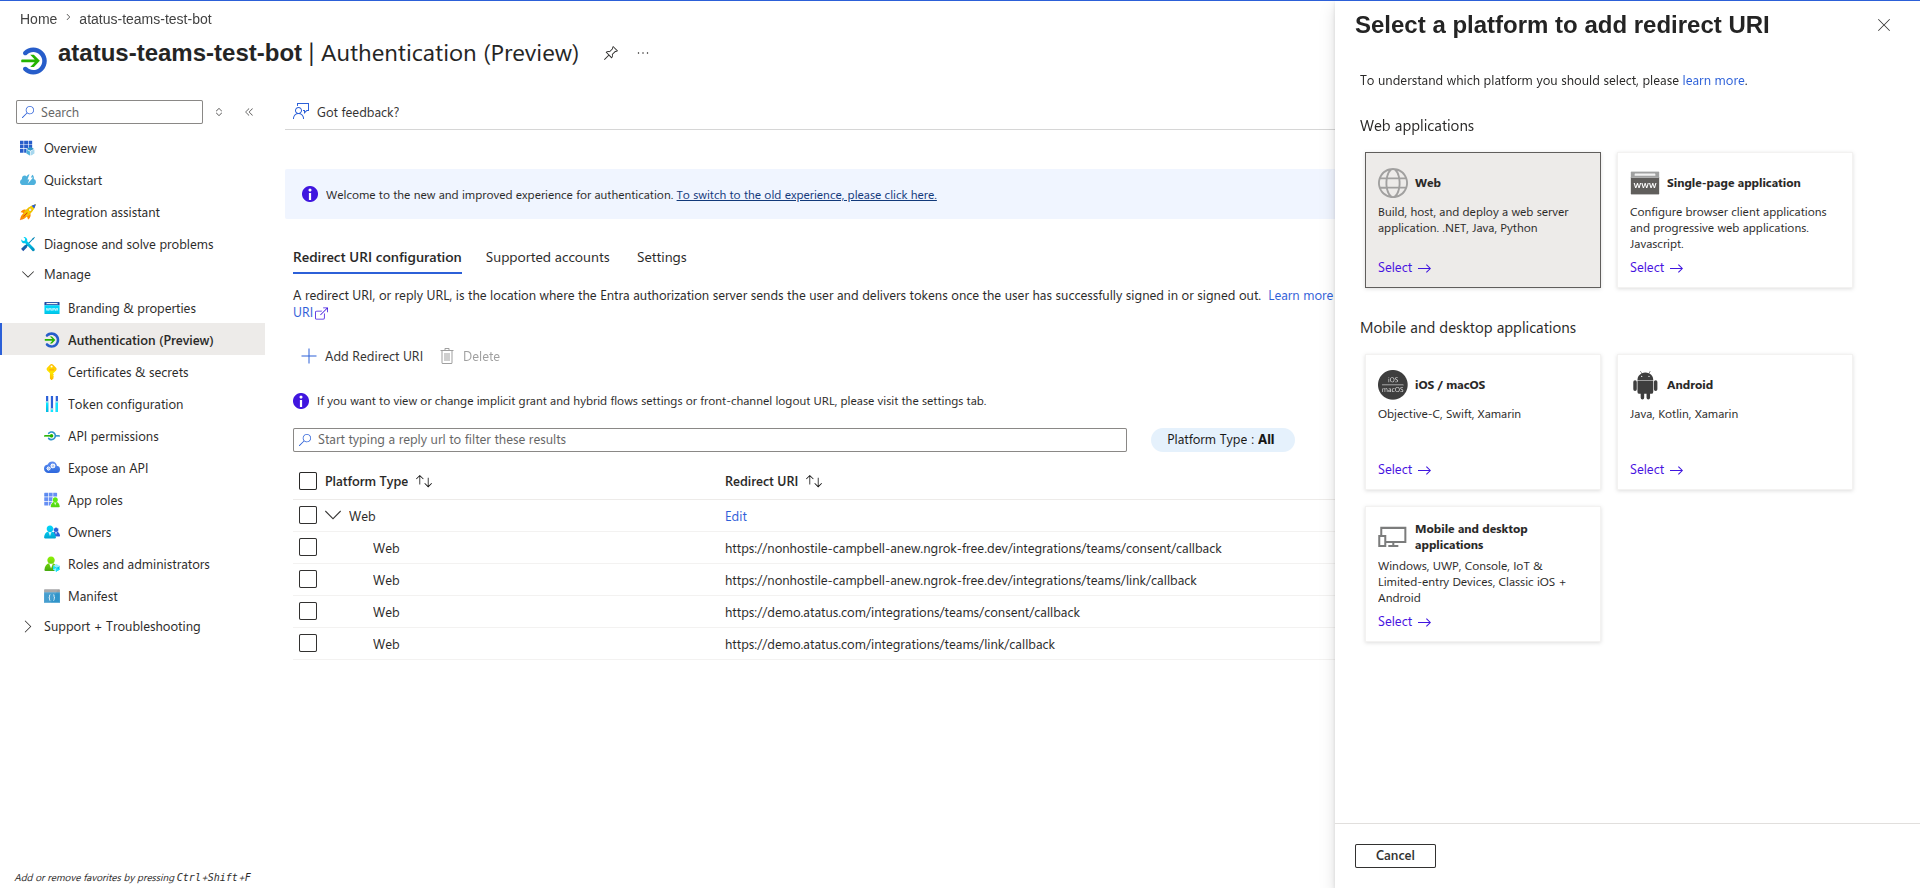Click the plus icon for Add Redirect URI
1920x888 pixels.
[309, 356]
